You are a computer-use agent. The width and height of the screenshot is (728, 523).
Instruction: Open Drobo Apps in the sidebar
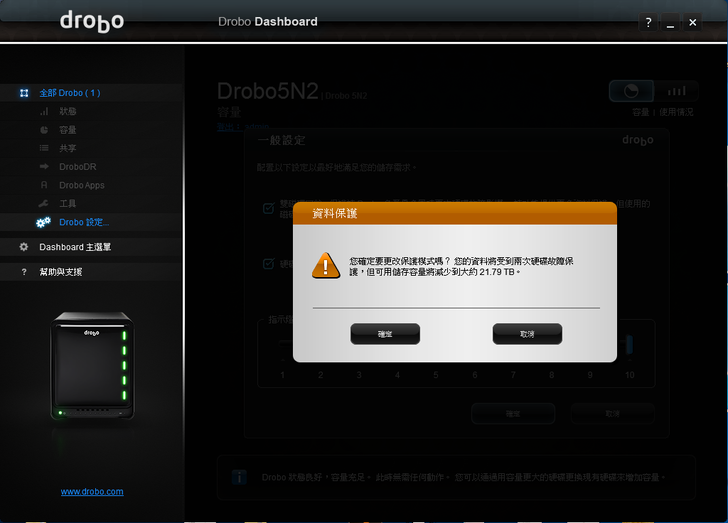pos(82,185)
